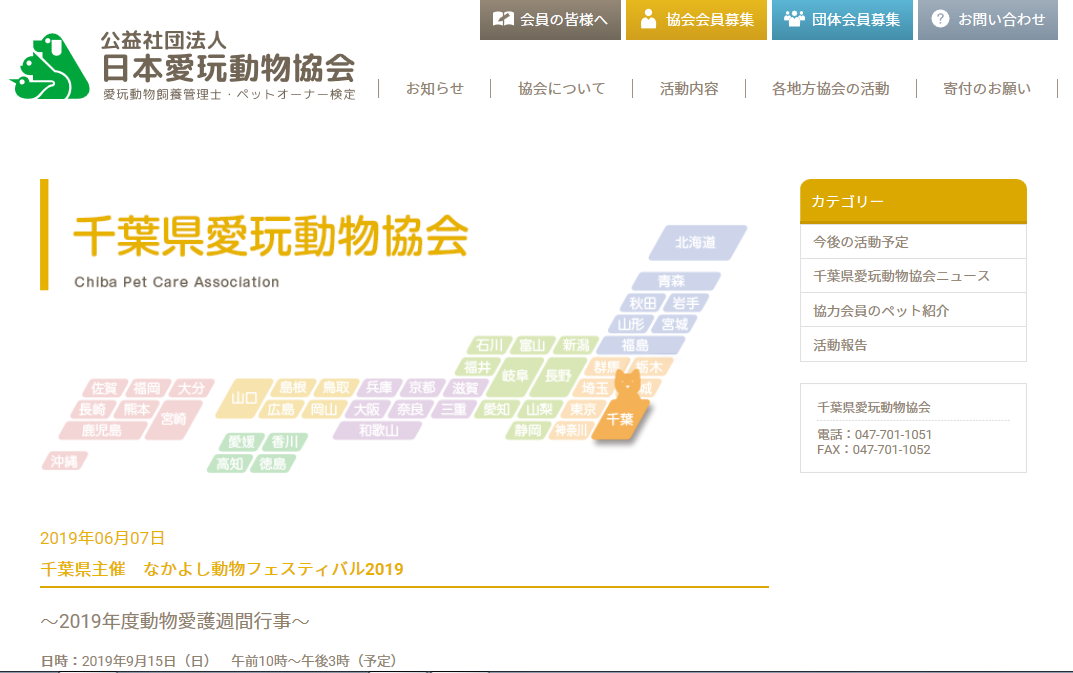
Task: Open the 寄付のお願い menu item
Action: tap(987, 88)
